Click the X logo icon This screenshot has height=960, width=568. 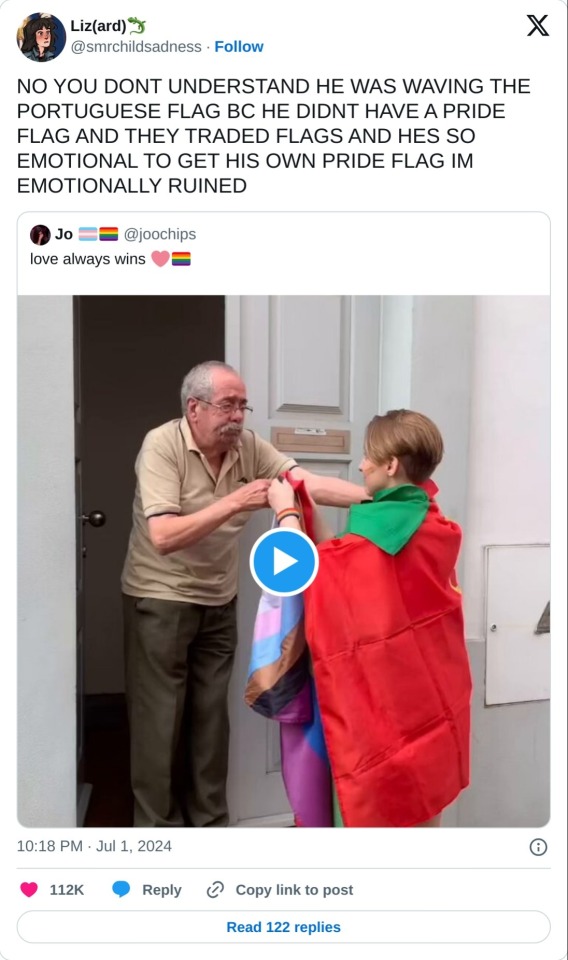[x=537, y=26]
